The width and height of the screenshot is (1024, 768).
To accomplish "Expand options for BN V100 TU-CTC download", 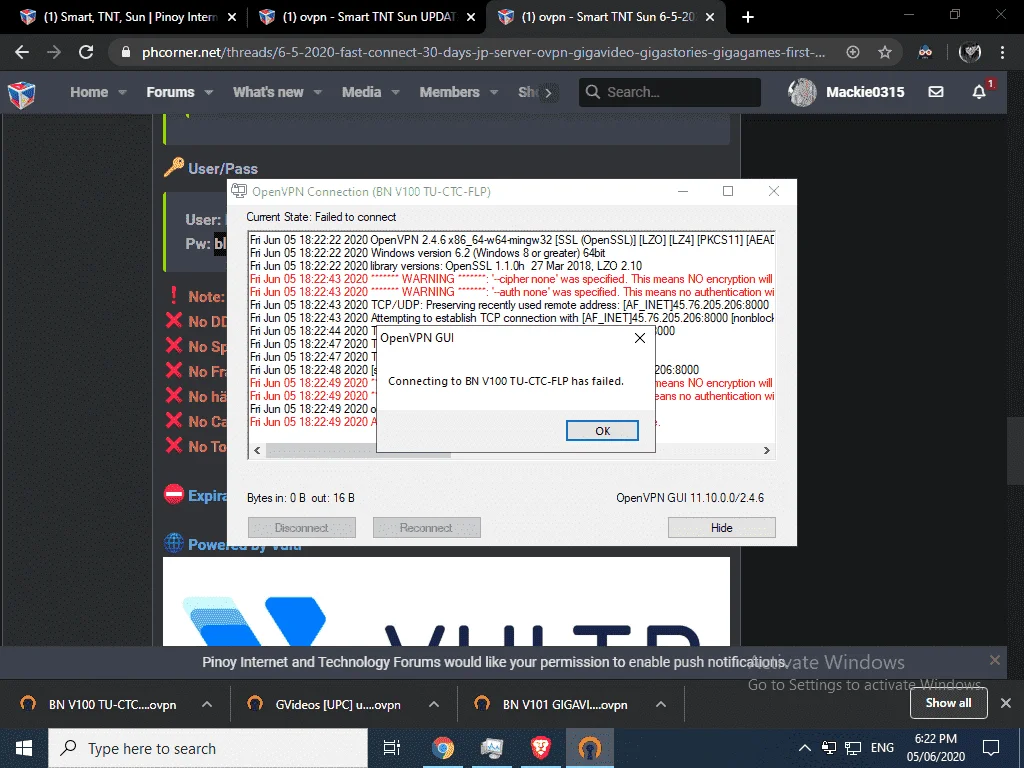I will 207,704.
